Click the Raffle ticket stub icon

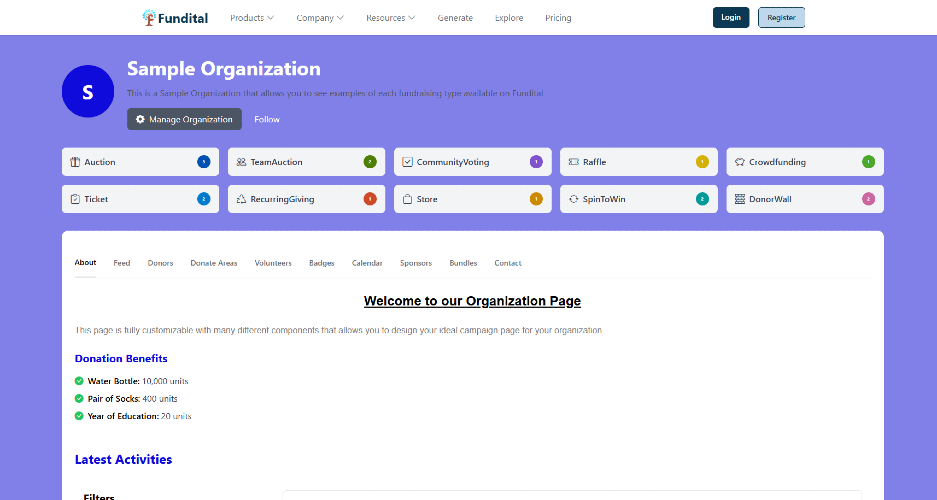coord(573,162)
